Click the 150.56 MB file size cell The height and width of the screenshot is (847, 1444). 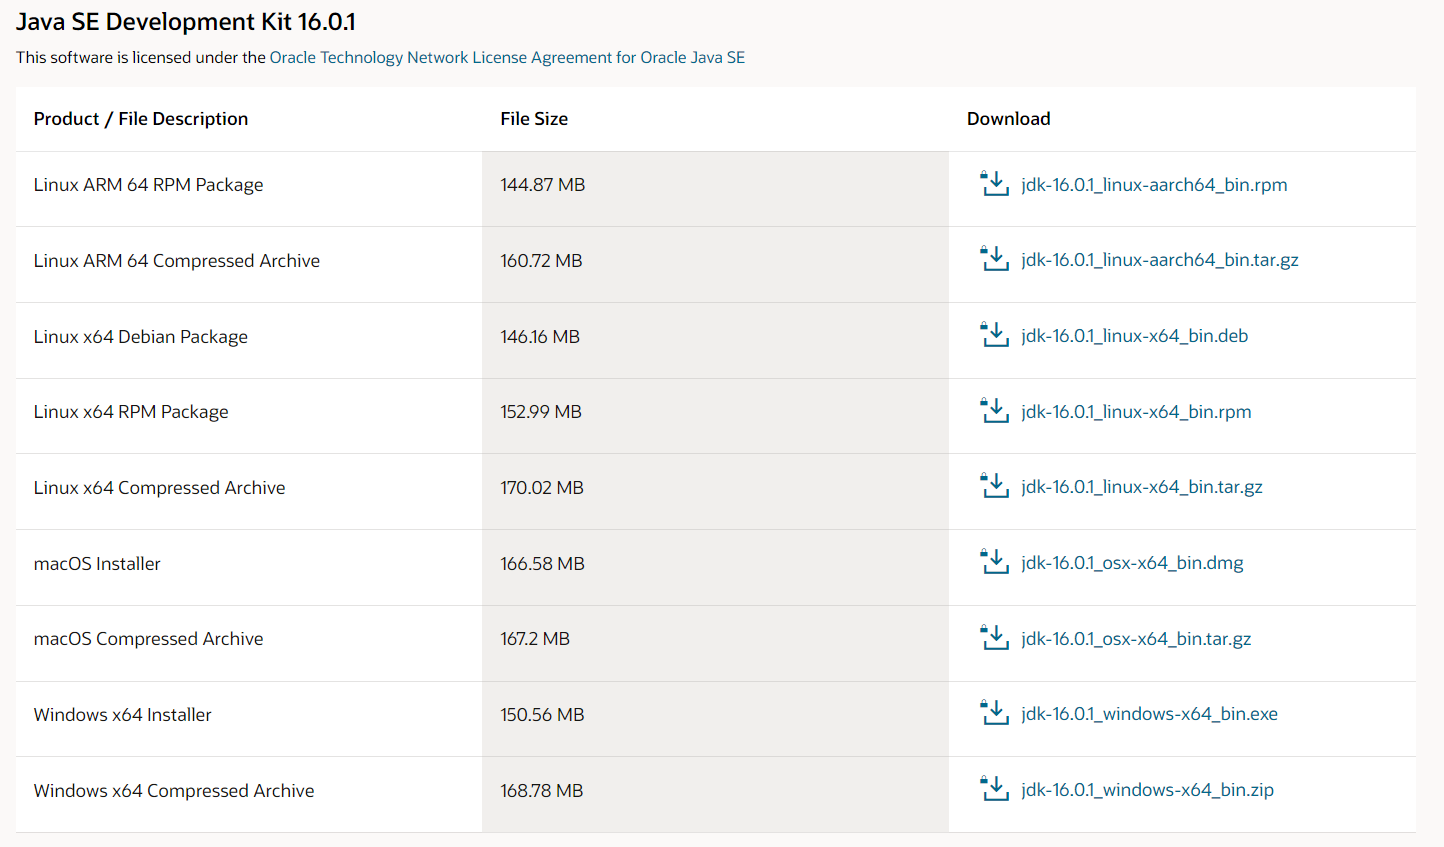(715, 719)
